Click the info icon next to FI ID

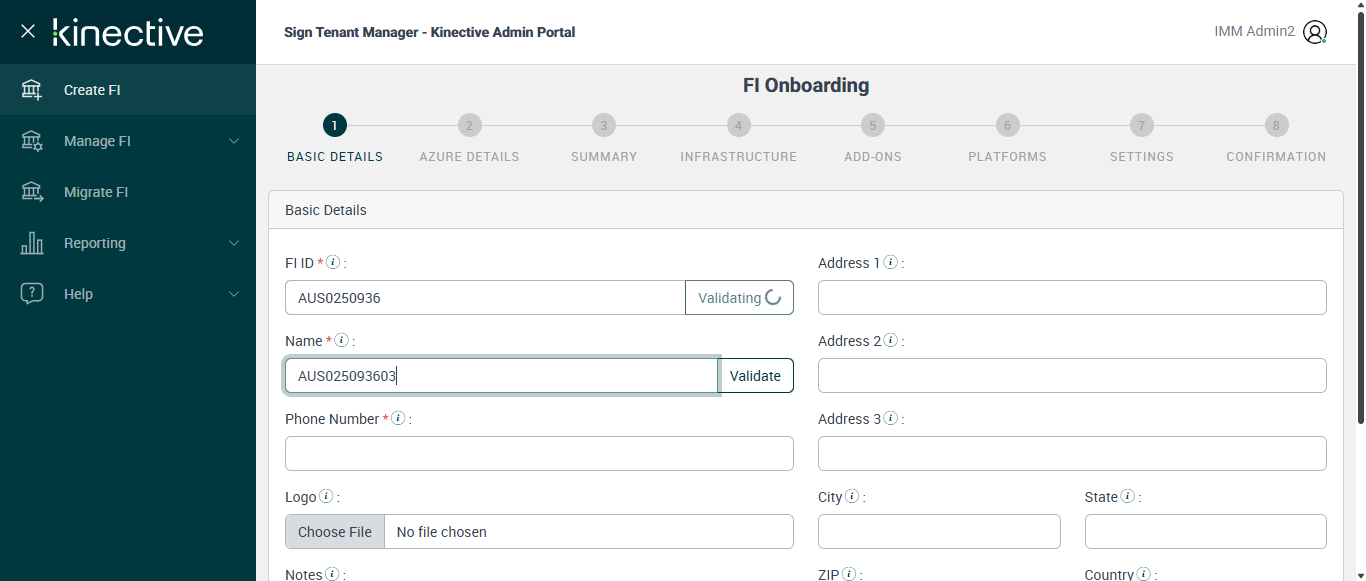334,263
